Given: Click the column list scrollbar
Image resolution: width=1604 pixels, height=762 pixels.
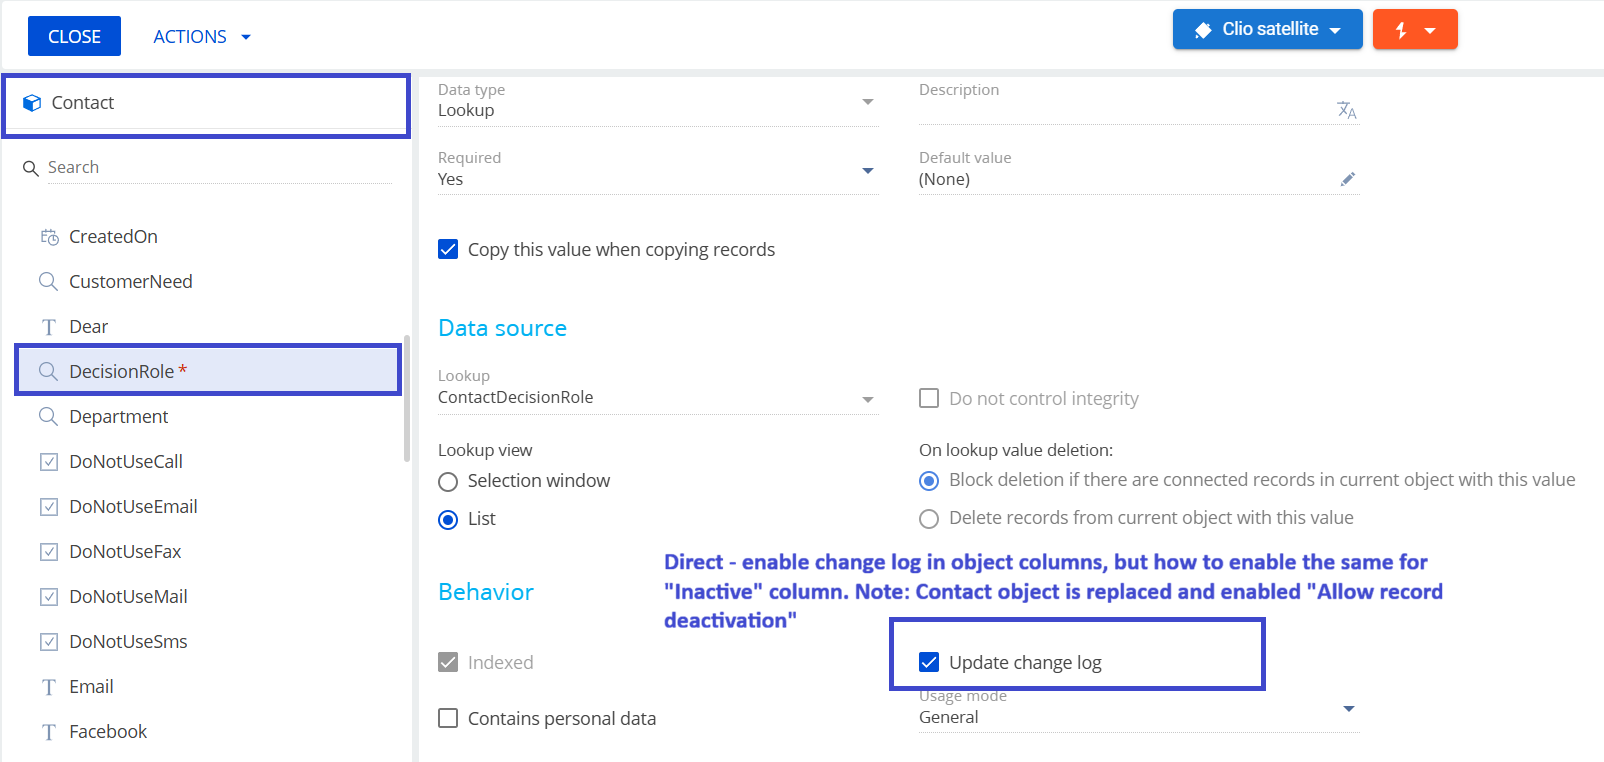Looking at the screenshot, I should pyautogui.click(x=406, y=398).
